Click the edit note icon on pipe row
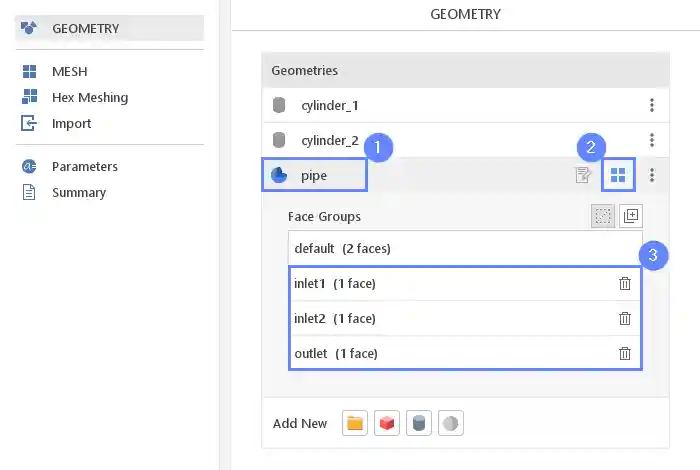This screenshot has height=470, width=700. tap(583, 176)
